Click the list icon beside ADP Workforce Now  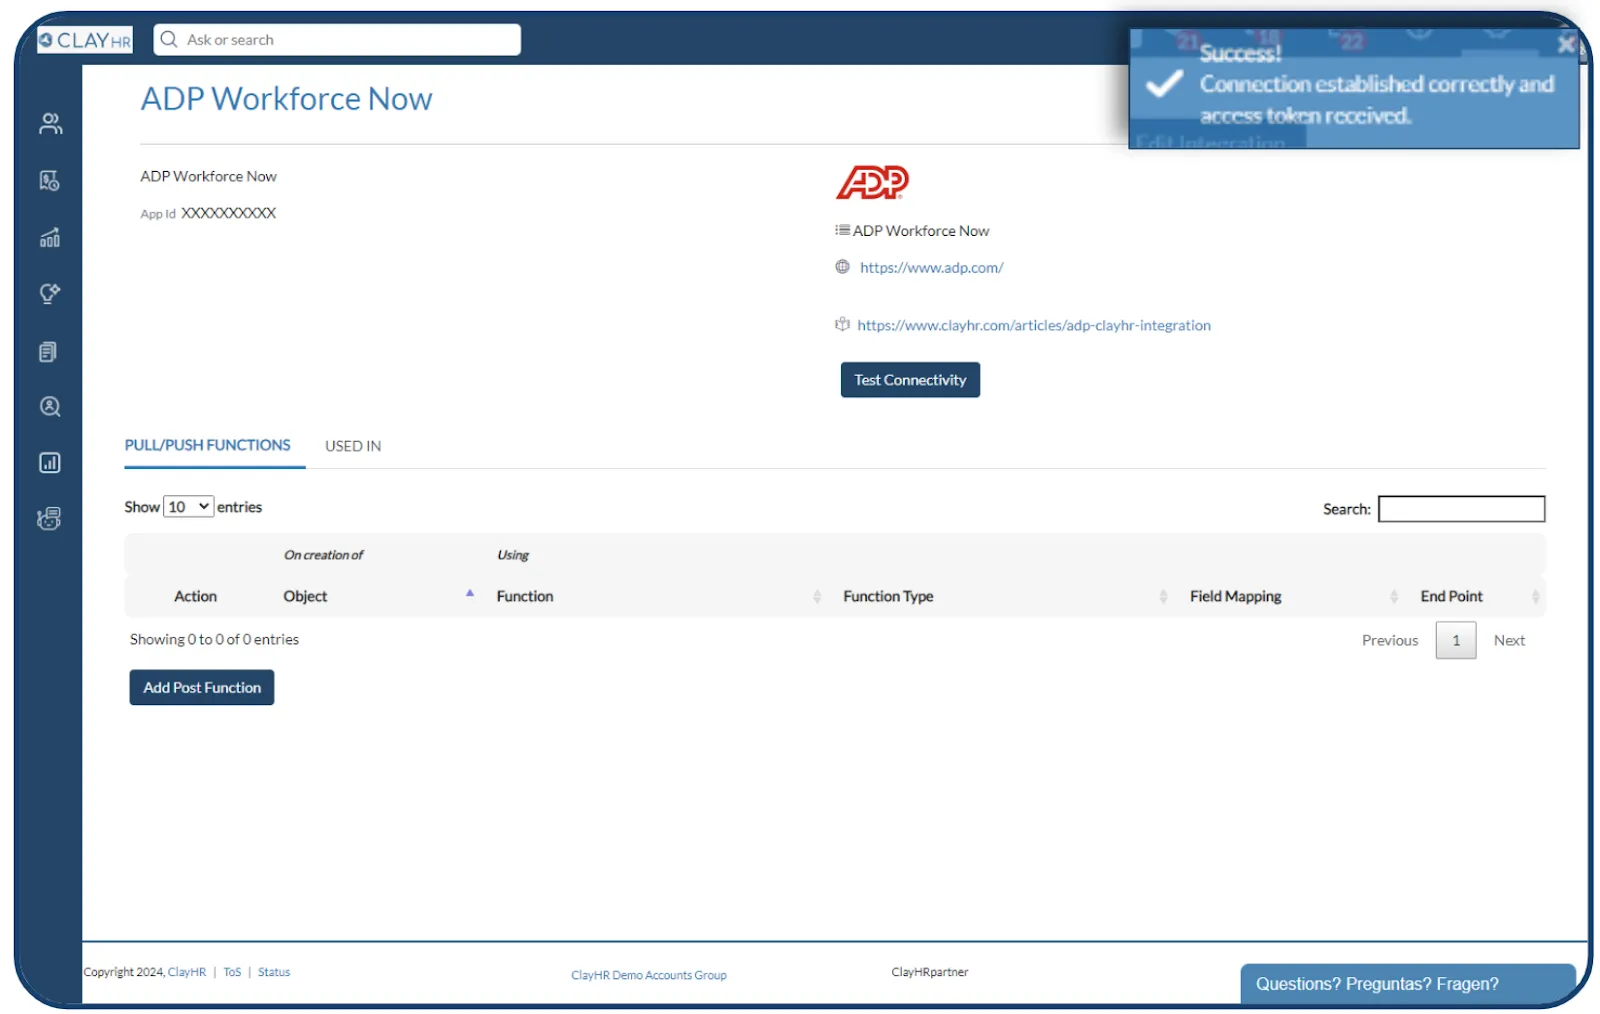843,230
